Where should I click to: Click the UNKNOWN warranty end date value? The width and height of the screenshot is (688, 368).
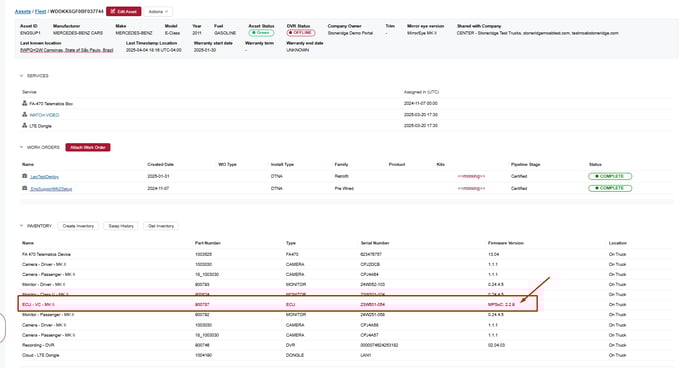pos(297,50)
